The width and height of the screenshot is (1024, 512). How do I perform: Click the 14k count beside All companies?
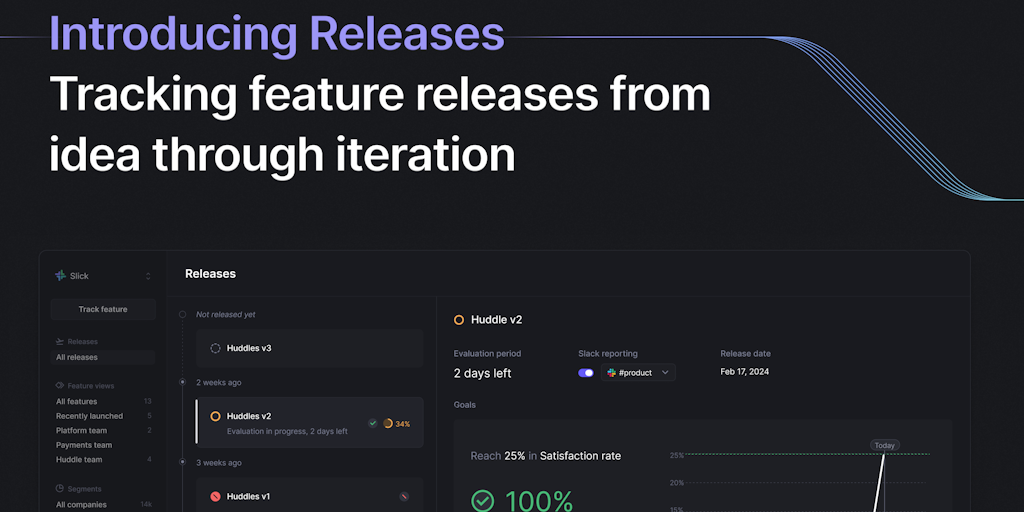(x=146, y=505)
